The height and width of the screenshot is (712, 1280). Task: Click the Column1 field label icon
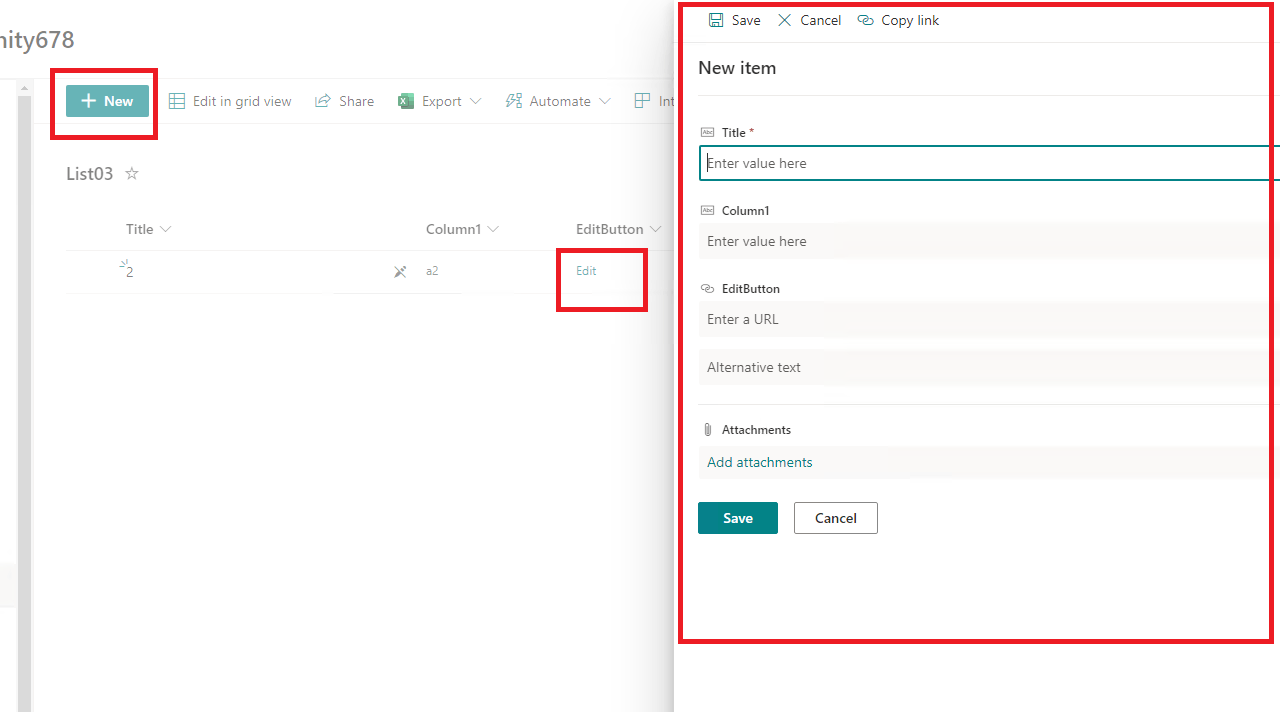(708, 210)
